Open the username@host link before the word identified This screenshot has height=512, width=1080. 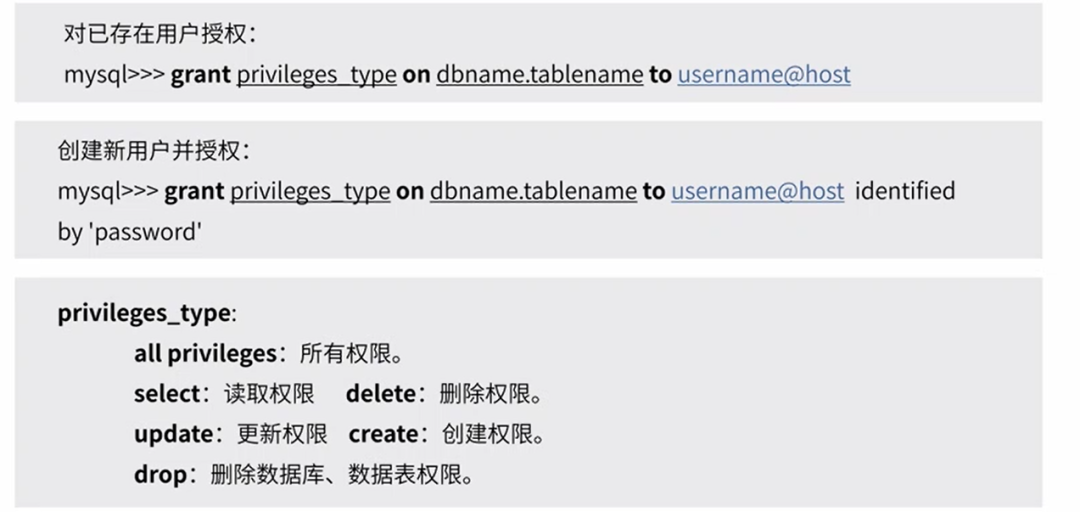(x=757, y=190)
